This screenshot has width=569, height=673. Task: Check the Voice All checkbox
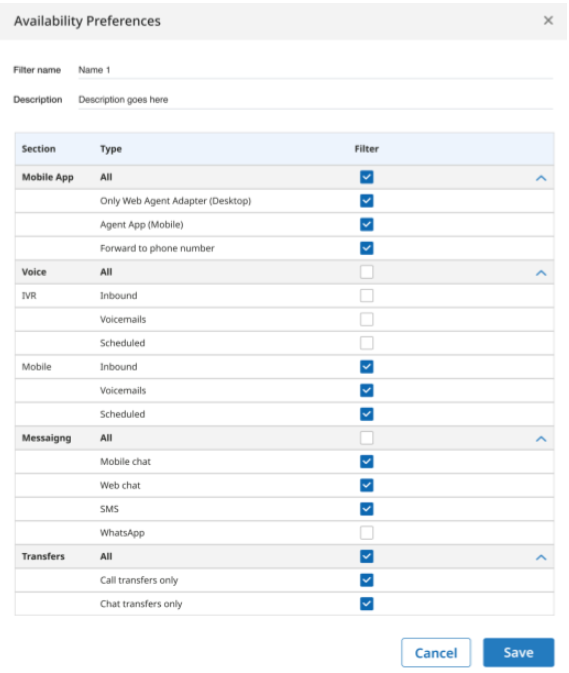point(366,272)
